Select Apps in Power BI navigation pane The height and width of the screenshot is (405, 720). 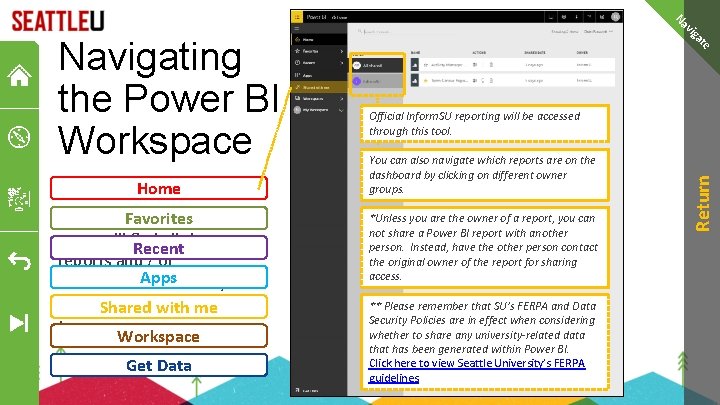(x=319, y=75)
